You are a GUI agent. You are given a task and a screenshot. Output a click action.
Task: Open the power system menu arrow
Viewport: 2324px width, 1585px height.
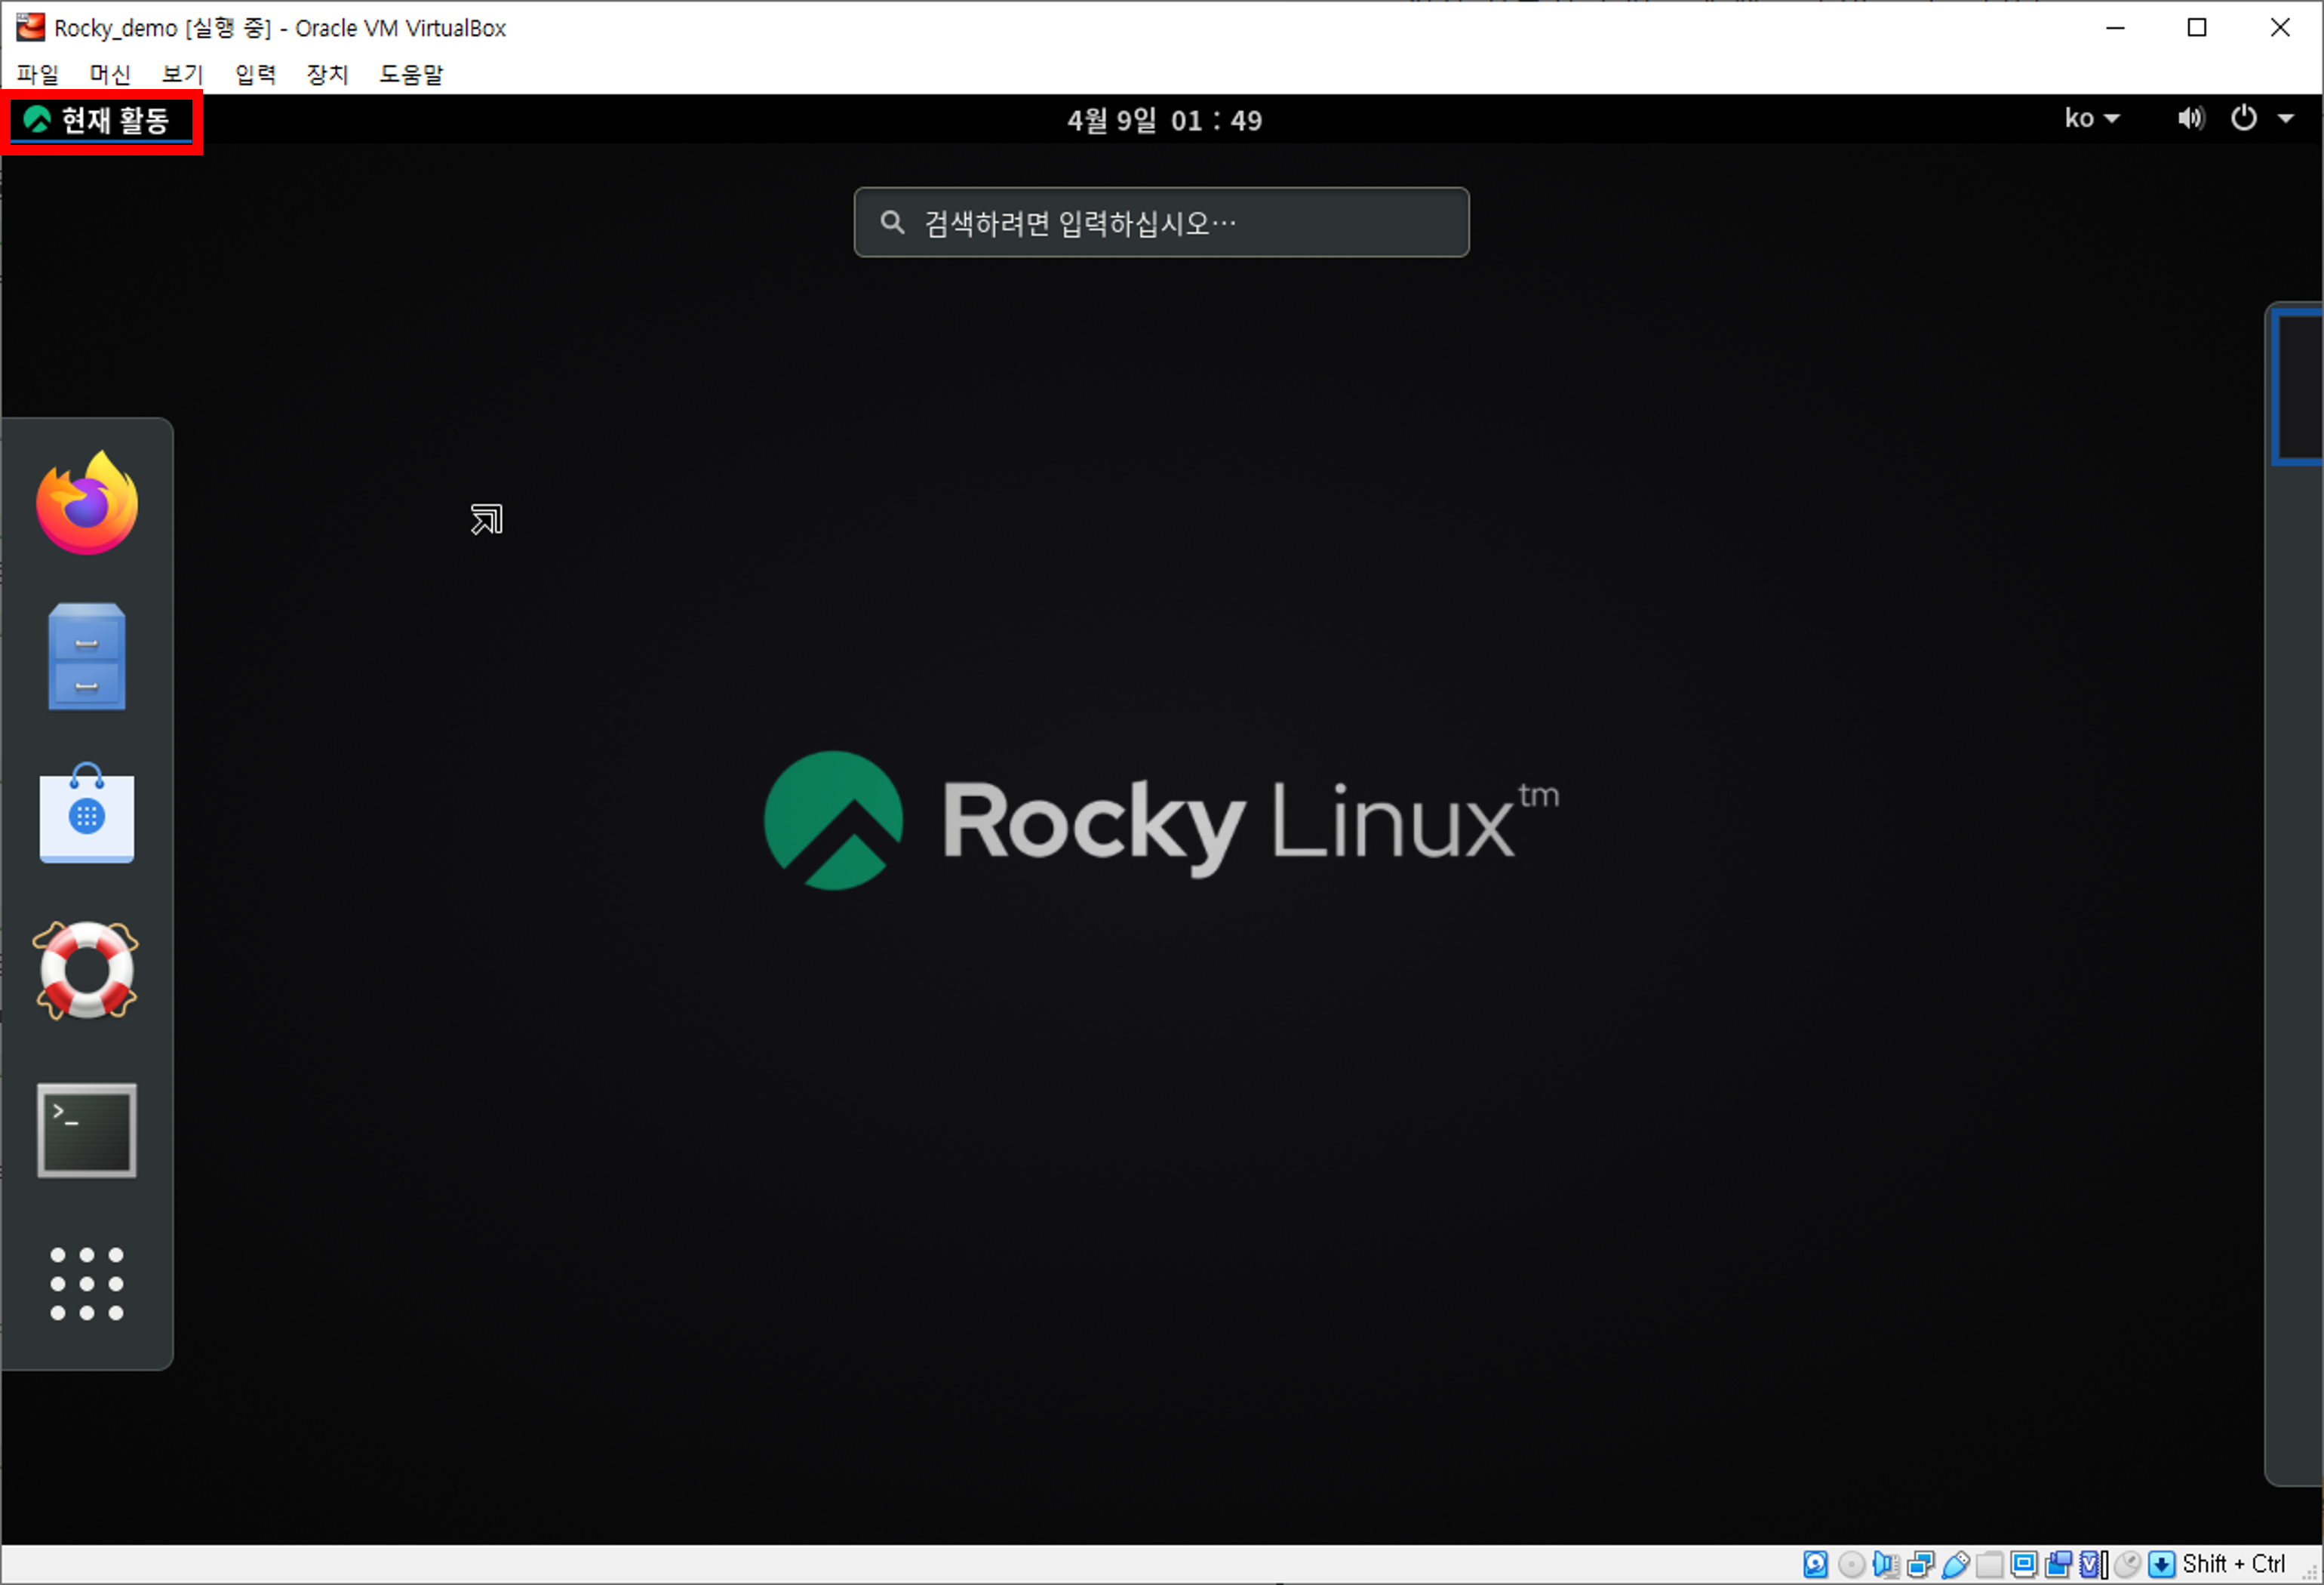pos(2286,119)
